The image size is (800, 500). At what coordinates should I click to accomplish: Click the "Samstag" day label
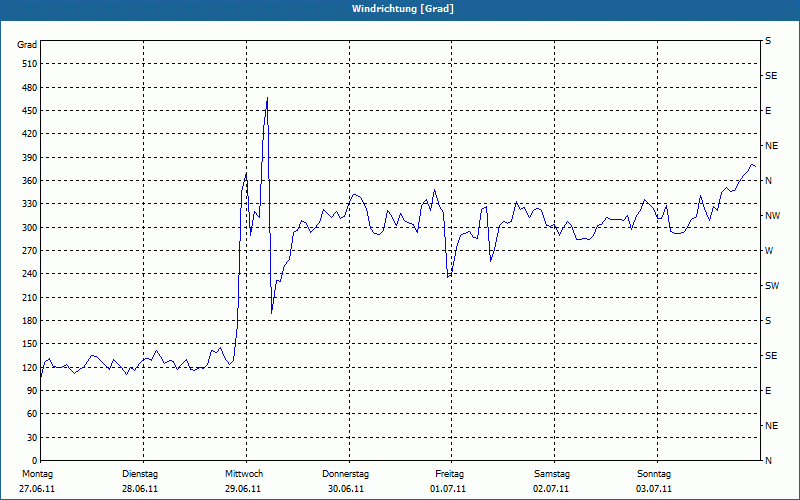pyautogui.click(x=552, y=474)
